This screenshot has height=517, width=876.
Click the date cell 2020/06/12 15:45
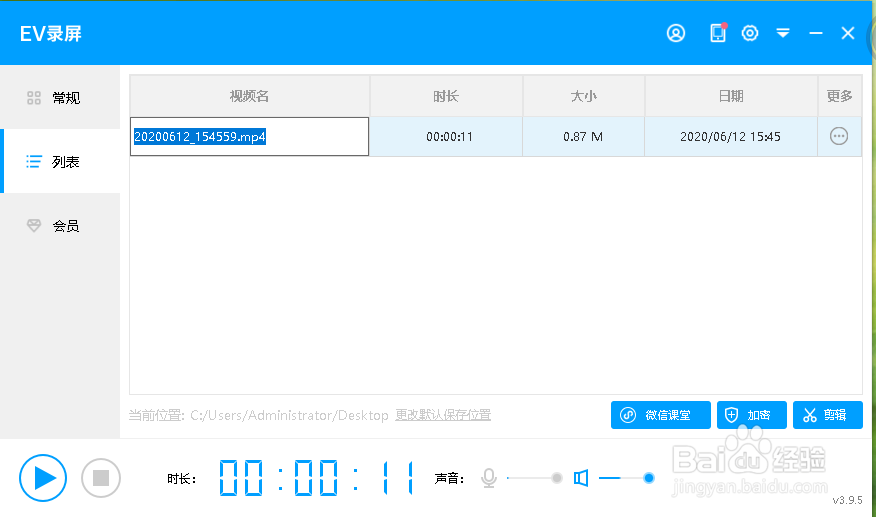(x=730, y=136)
